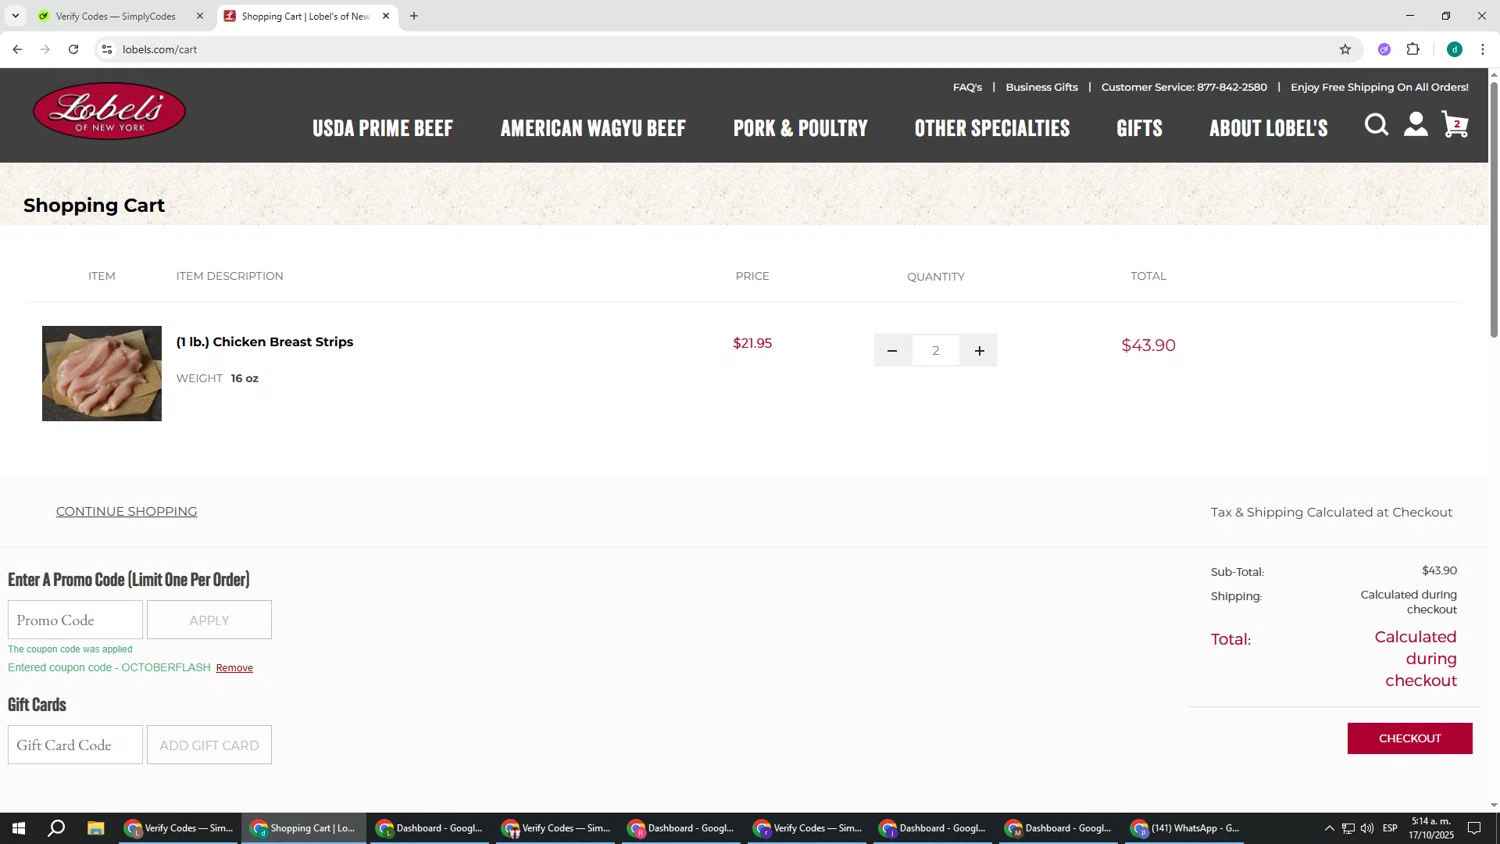Reload the page with the refresh icon
Image resolution: width=1500 pixels, height=844 pixels.
tap(73, 49)
